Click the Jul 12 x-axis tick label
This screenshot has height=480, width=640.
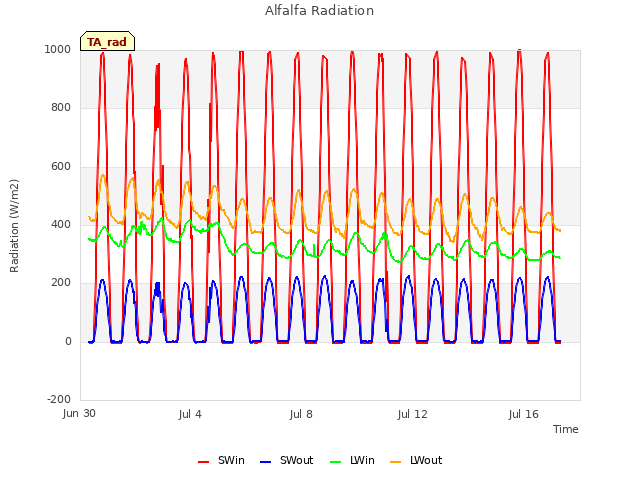(x=412, y=414)
